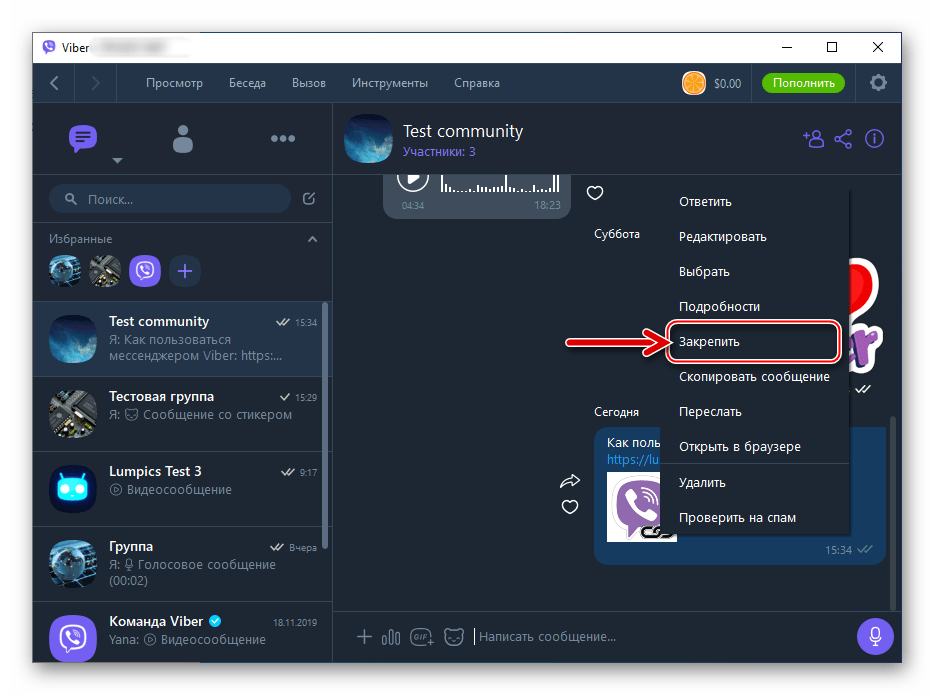The image size is (934, 695).
Task: Open the Lumpics Test 3 chat
Action: point(178,489)
